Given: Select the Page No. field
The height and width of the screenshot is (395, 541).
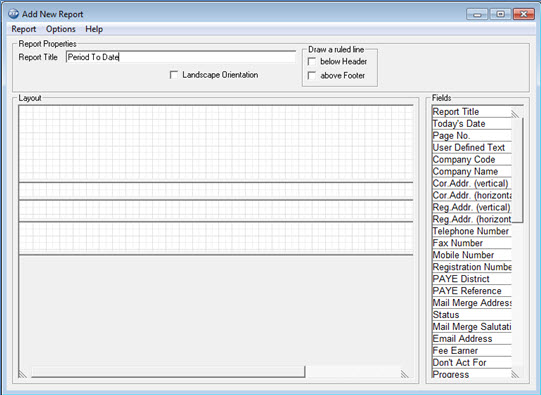Looking at the screenshot, I should [x=472, y=136].
